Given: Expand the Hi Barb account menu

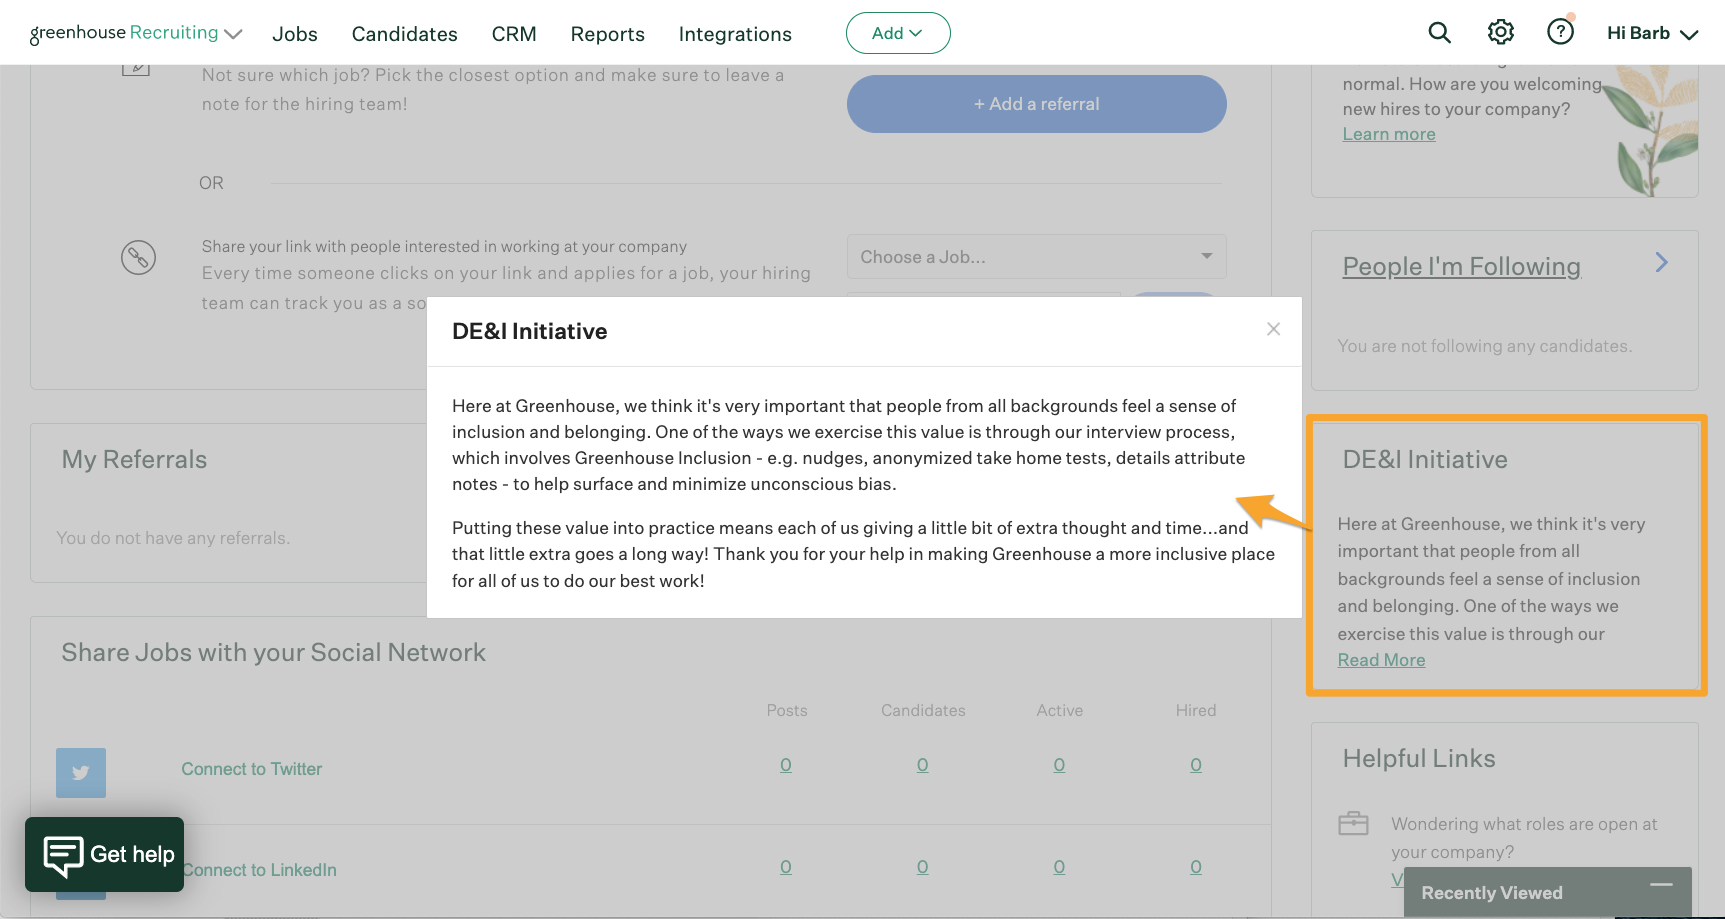Looking at the screenshot, I should point(1651,32).
